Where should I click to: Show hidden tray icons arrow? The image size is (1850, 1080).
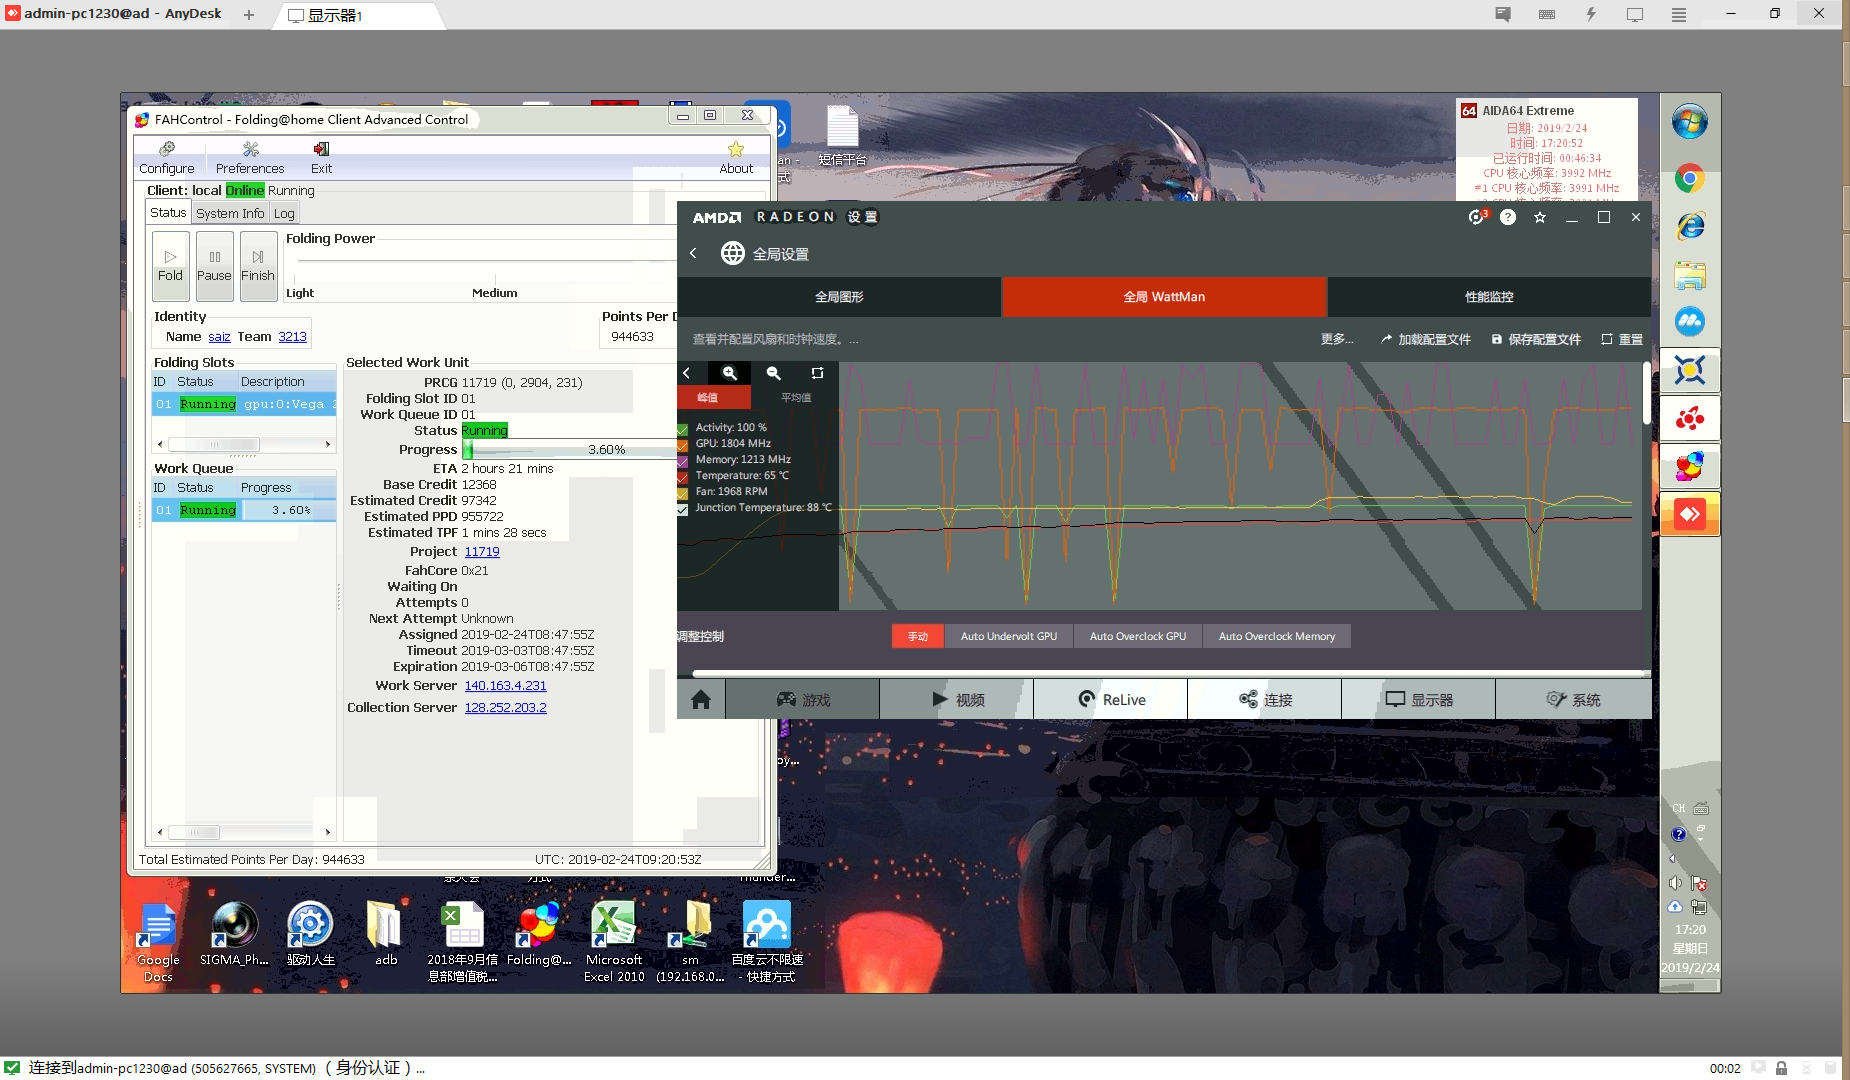click(1673, 858)
